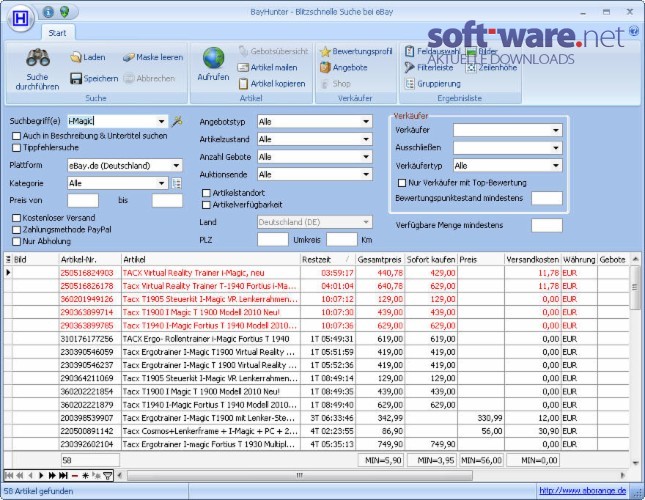Sort by Artikel-Nr. column header

click(90, 259)
